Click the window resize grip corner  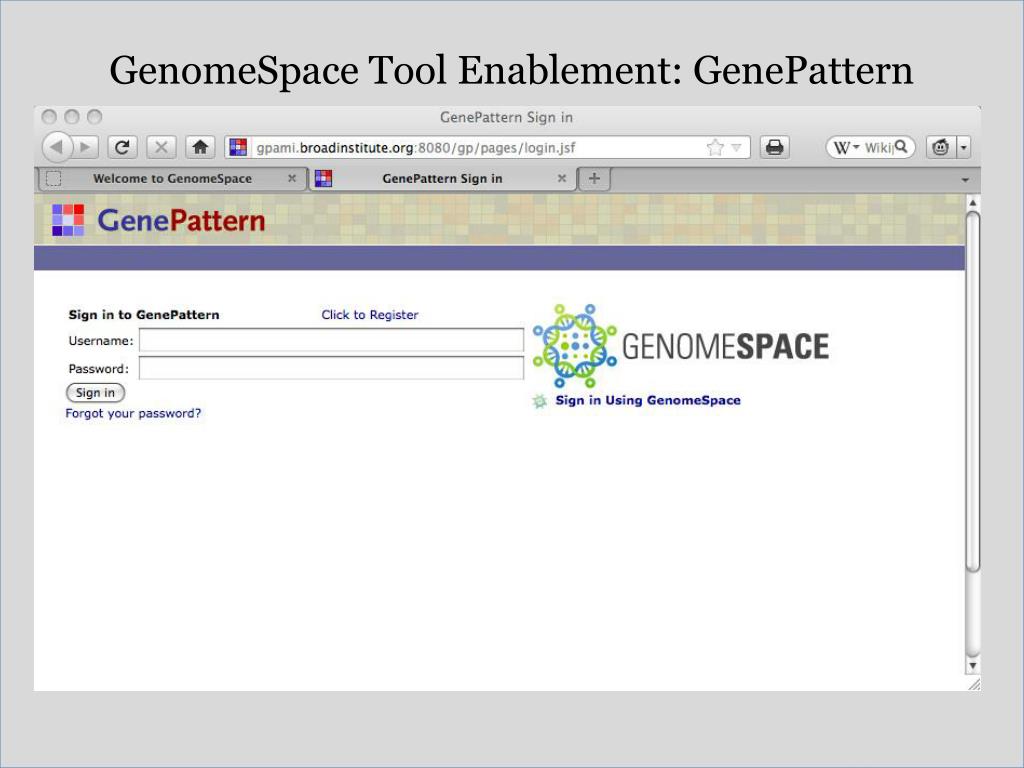click(x=974, y=684)
